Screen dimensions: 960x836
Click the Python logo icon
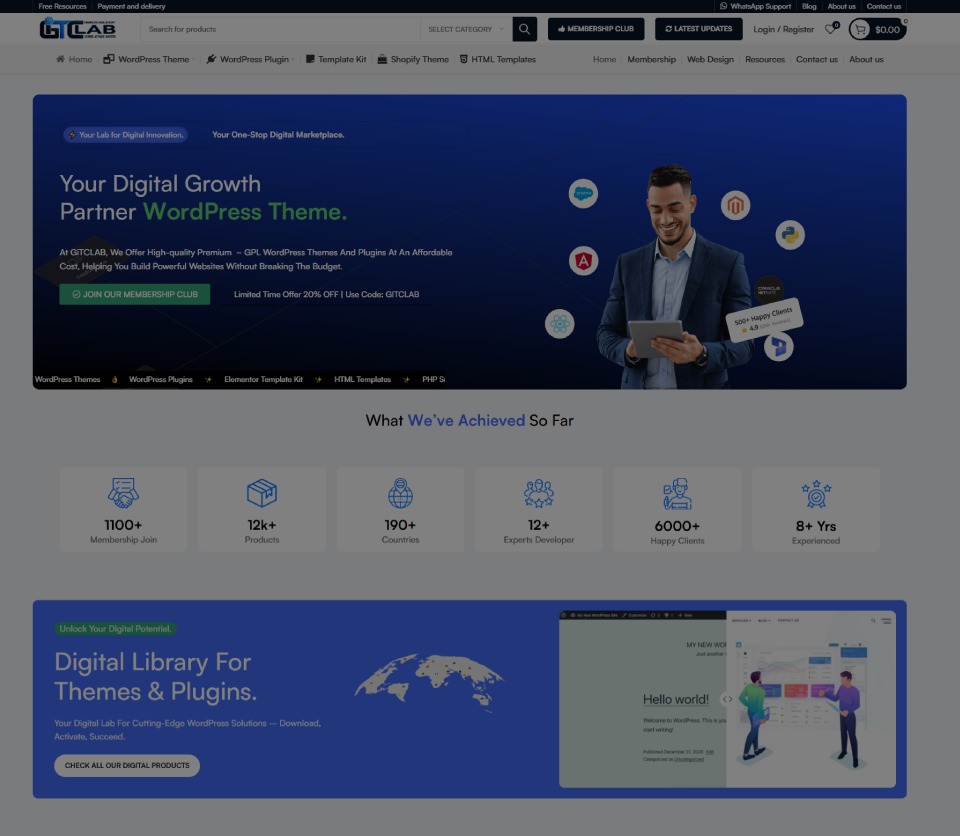pyautogui.click(x=790, y=235)
